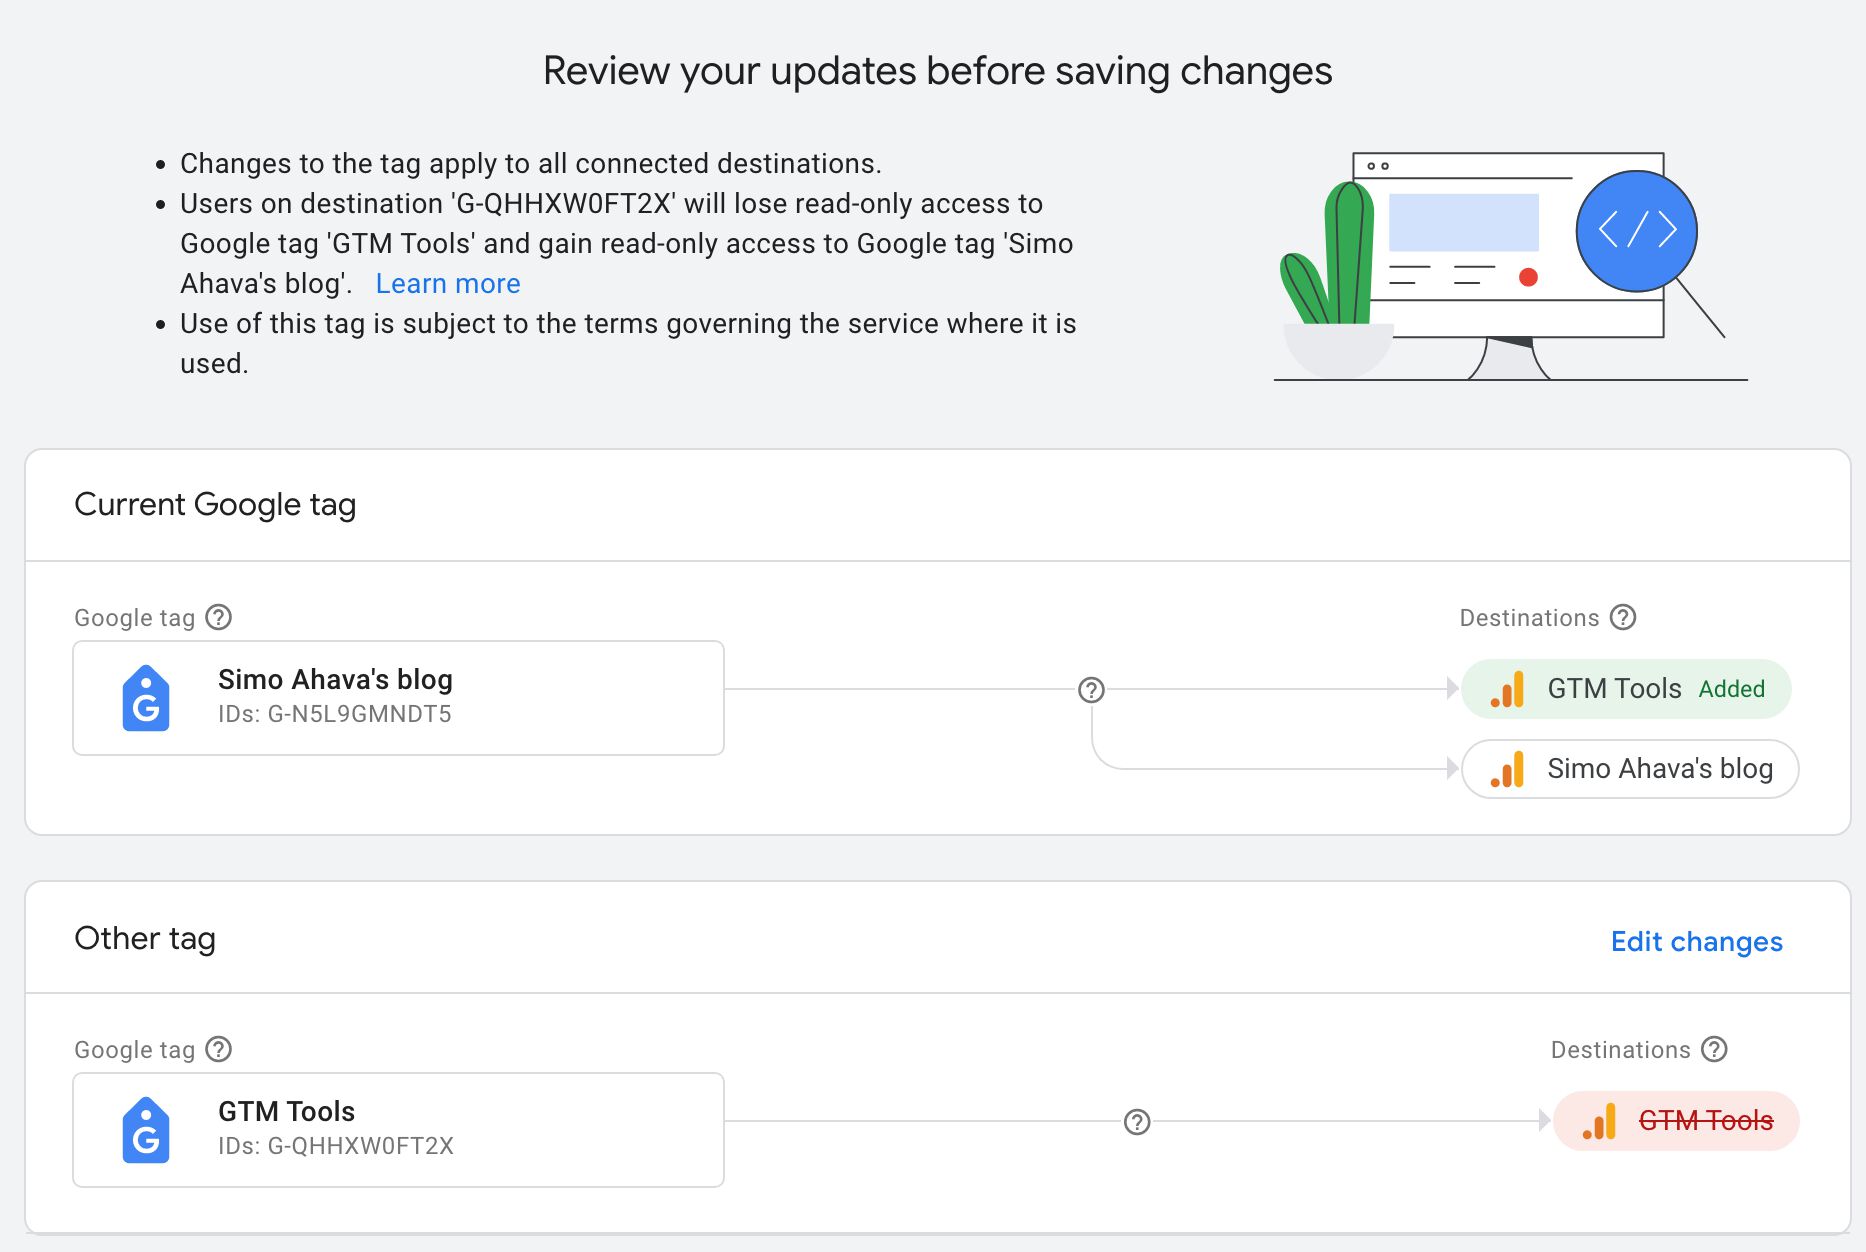Open the Learn more link
The height and width of the screenshot is (1252, 1866).
tap(448, 284)
